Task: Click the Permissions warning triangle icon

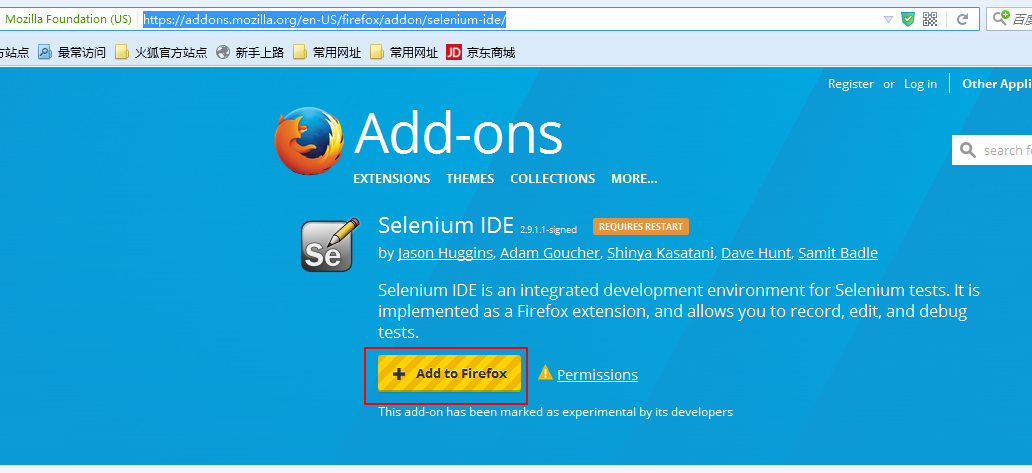Action: point(545,373)
